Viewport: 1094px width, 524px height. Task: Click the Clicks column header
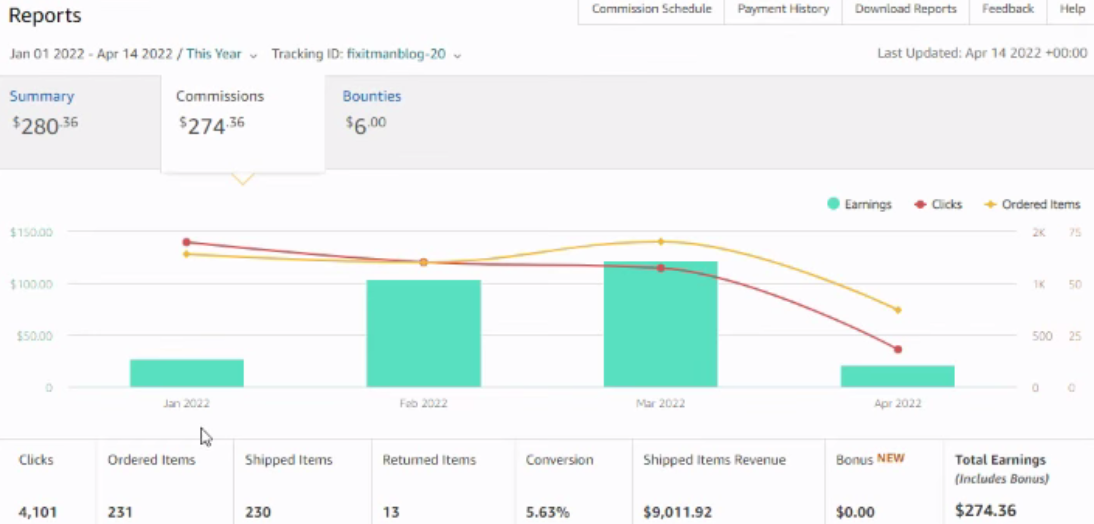coord(36,460)
